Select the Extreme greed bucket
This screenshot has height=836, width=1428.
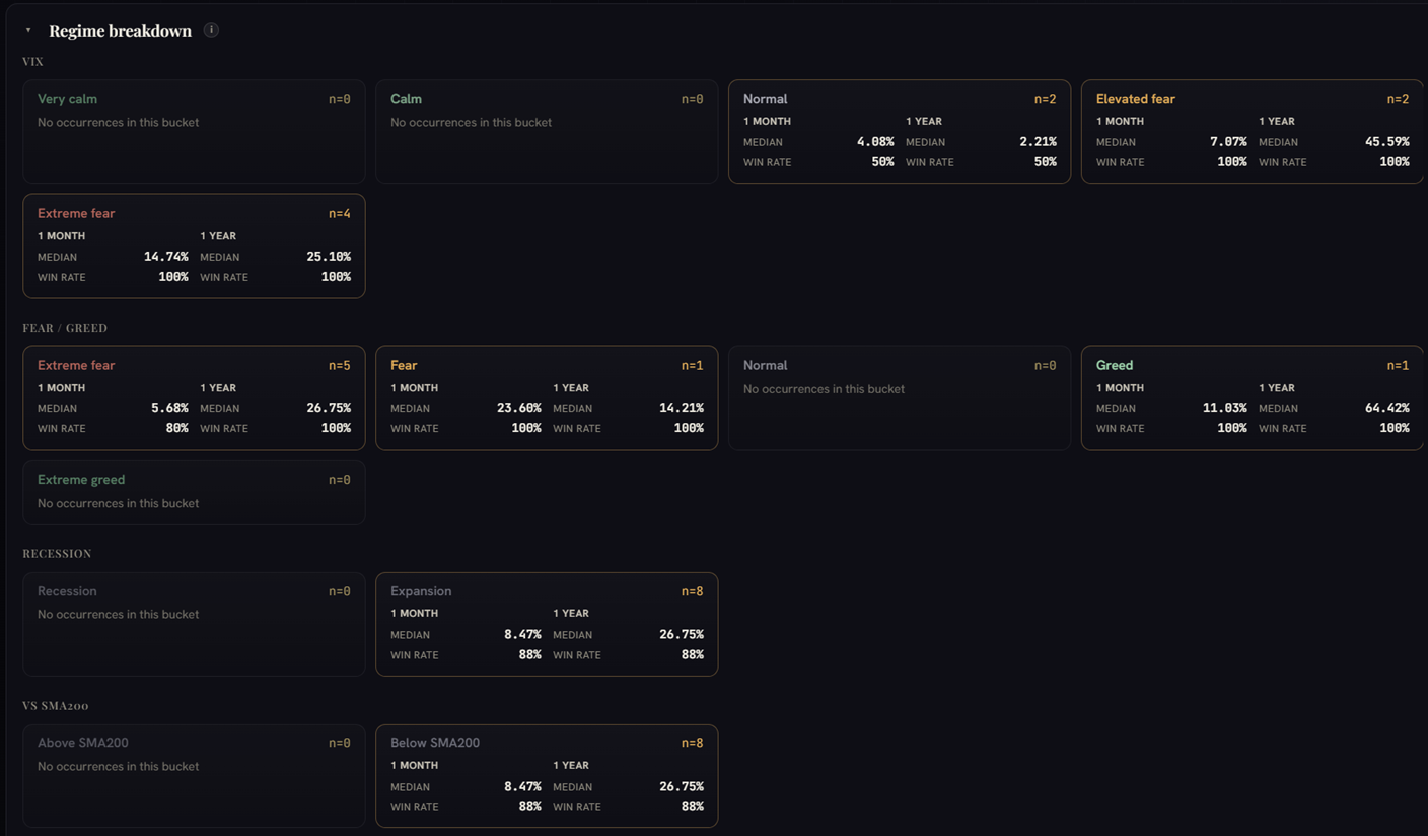tap(194, 492)
